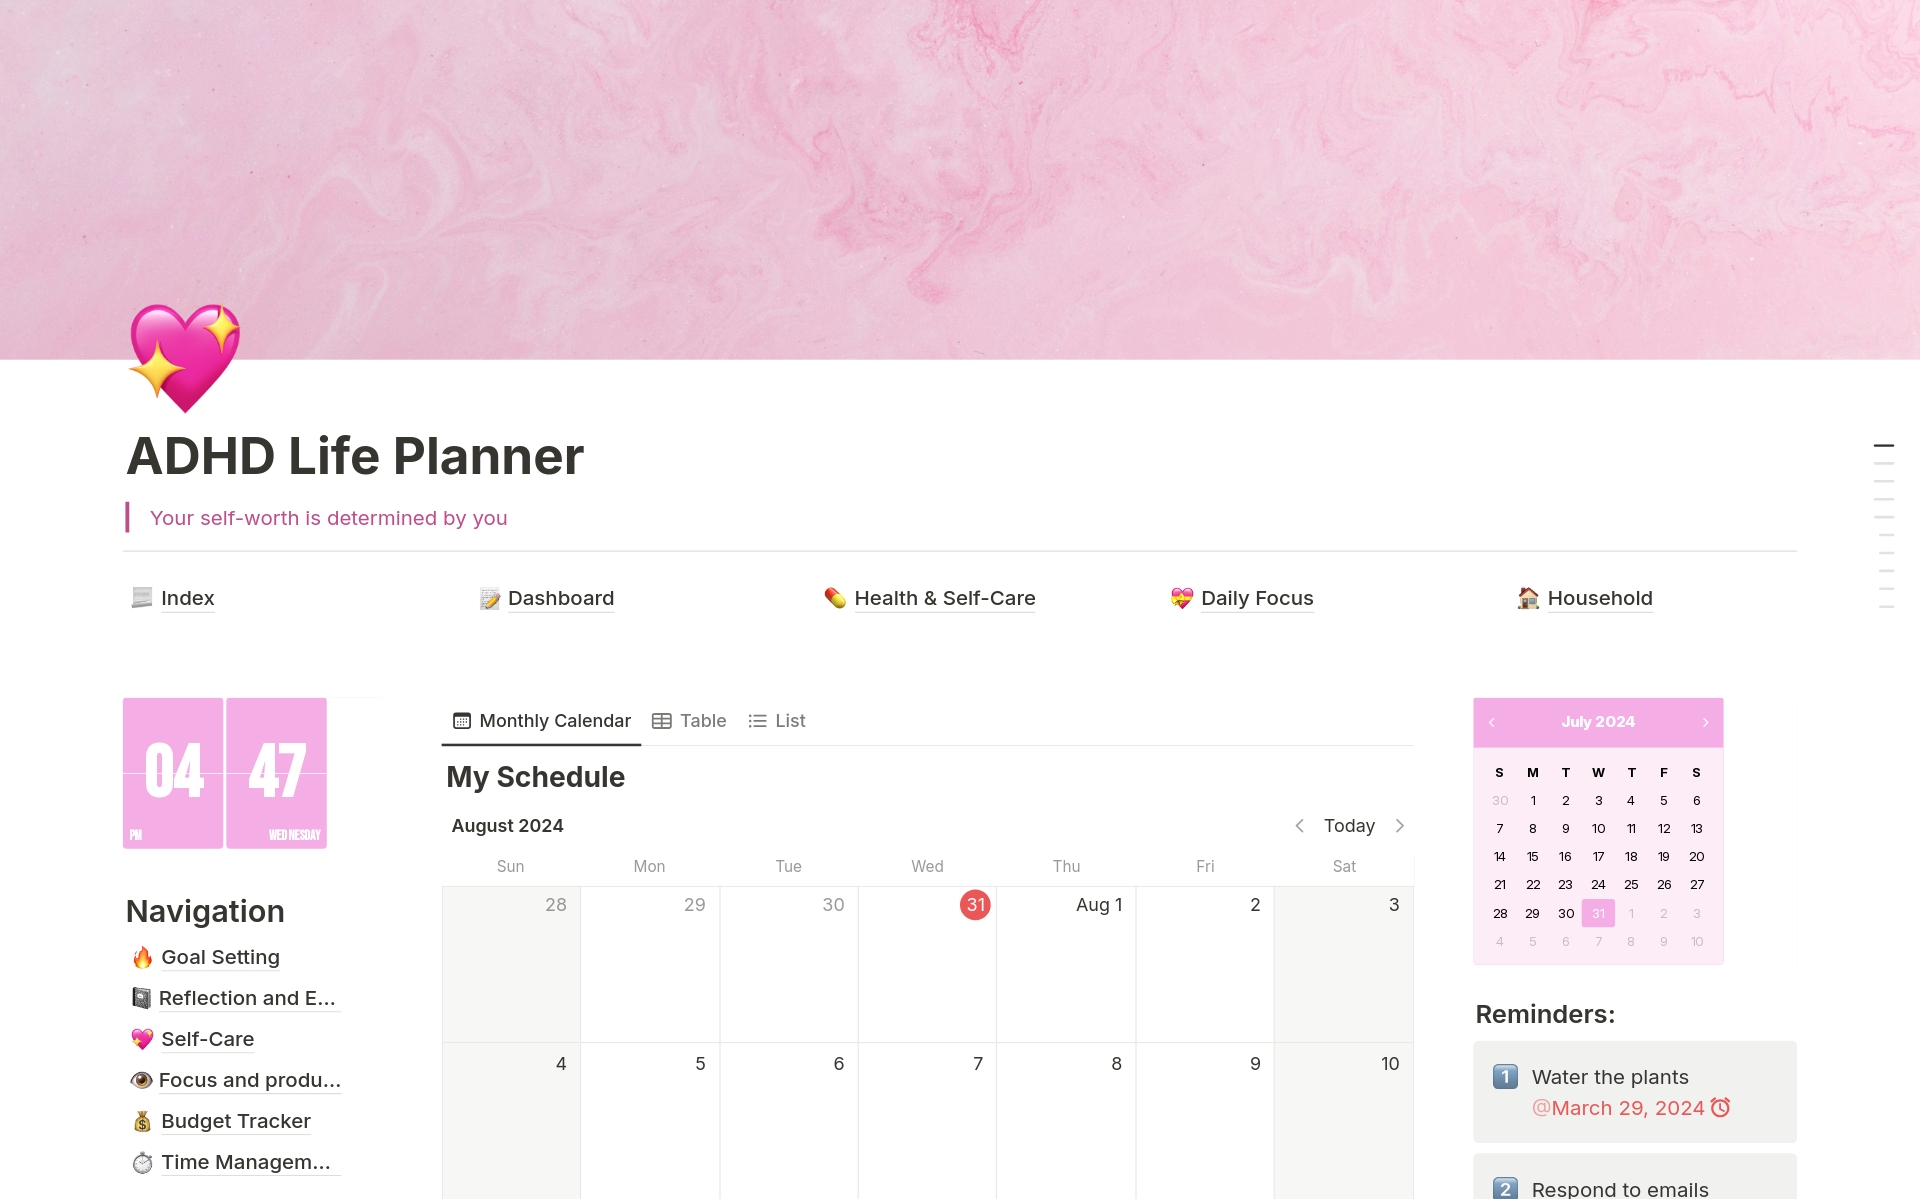Image resolution: width=1920 pixels, height=1199 pixels.
Task: Click Today button to reset calendar
Action: coord(1347,825)
